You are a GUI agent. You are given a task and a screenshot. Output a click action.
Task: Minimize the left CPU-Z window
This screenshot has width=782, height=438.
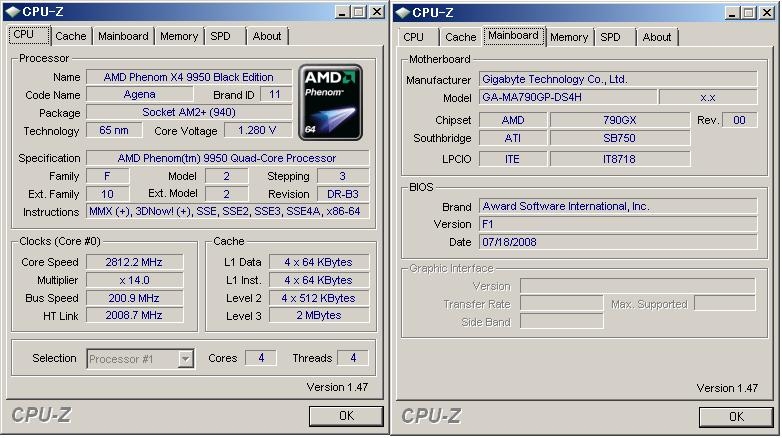[342, 12]
